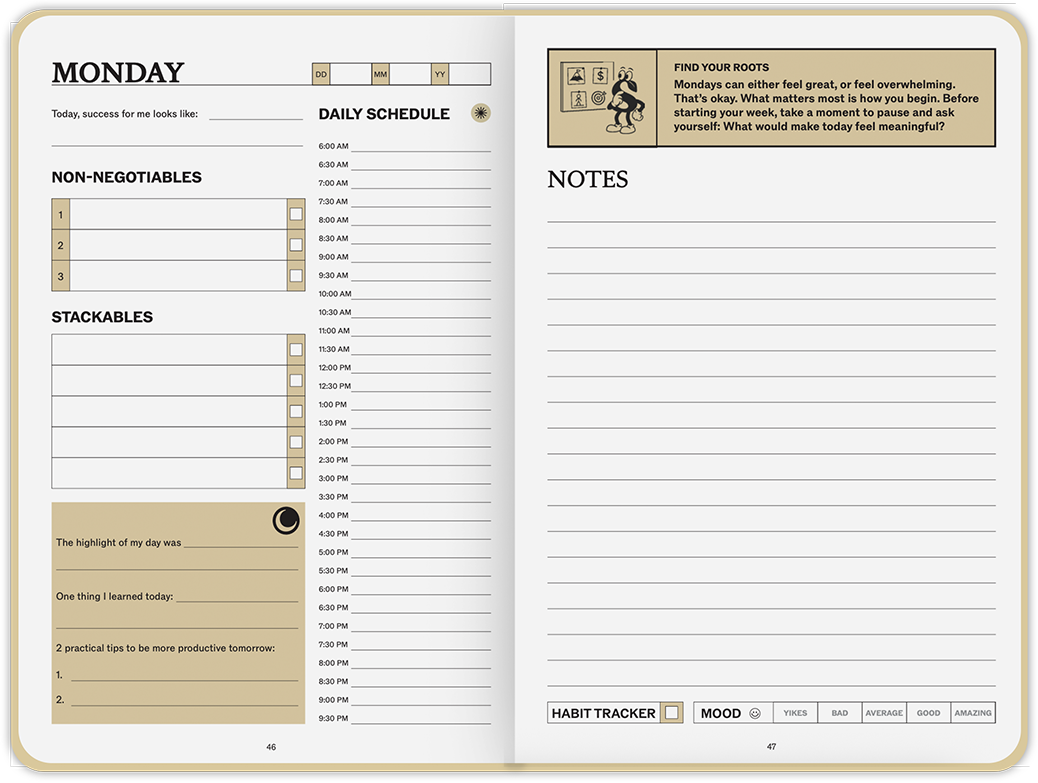Click the crescent moon icon in reflection box
Viewport: 1038px width, 783px height.
286,520
